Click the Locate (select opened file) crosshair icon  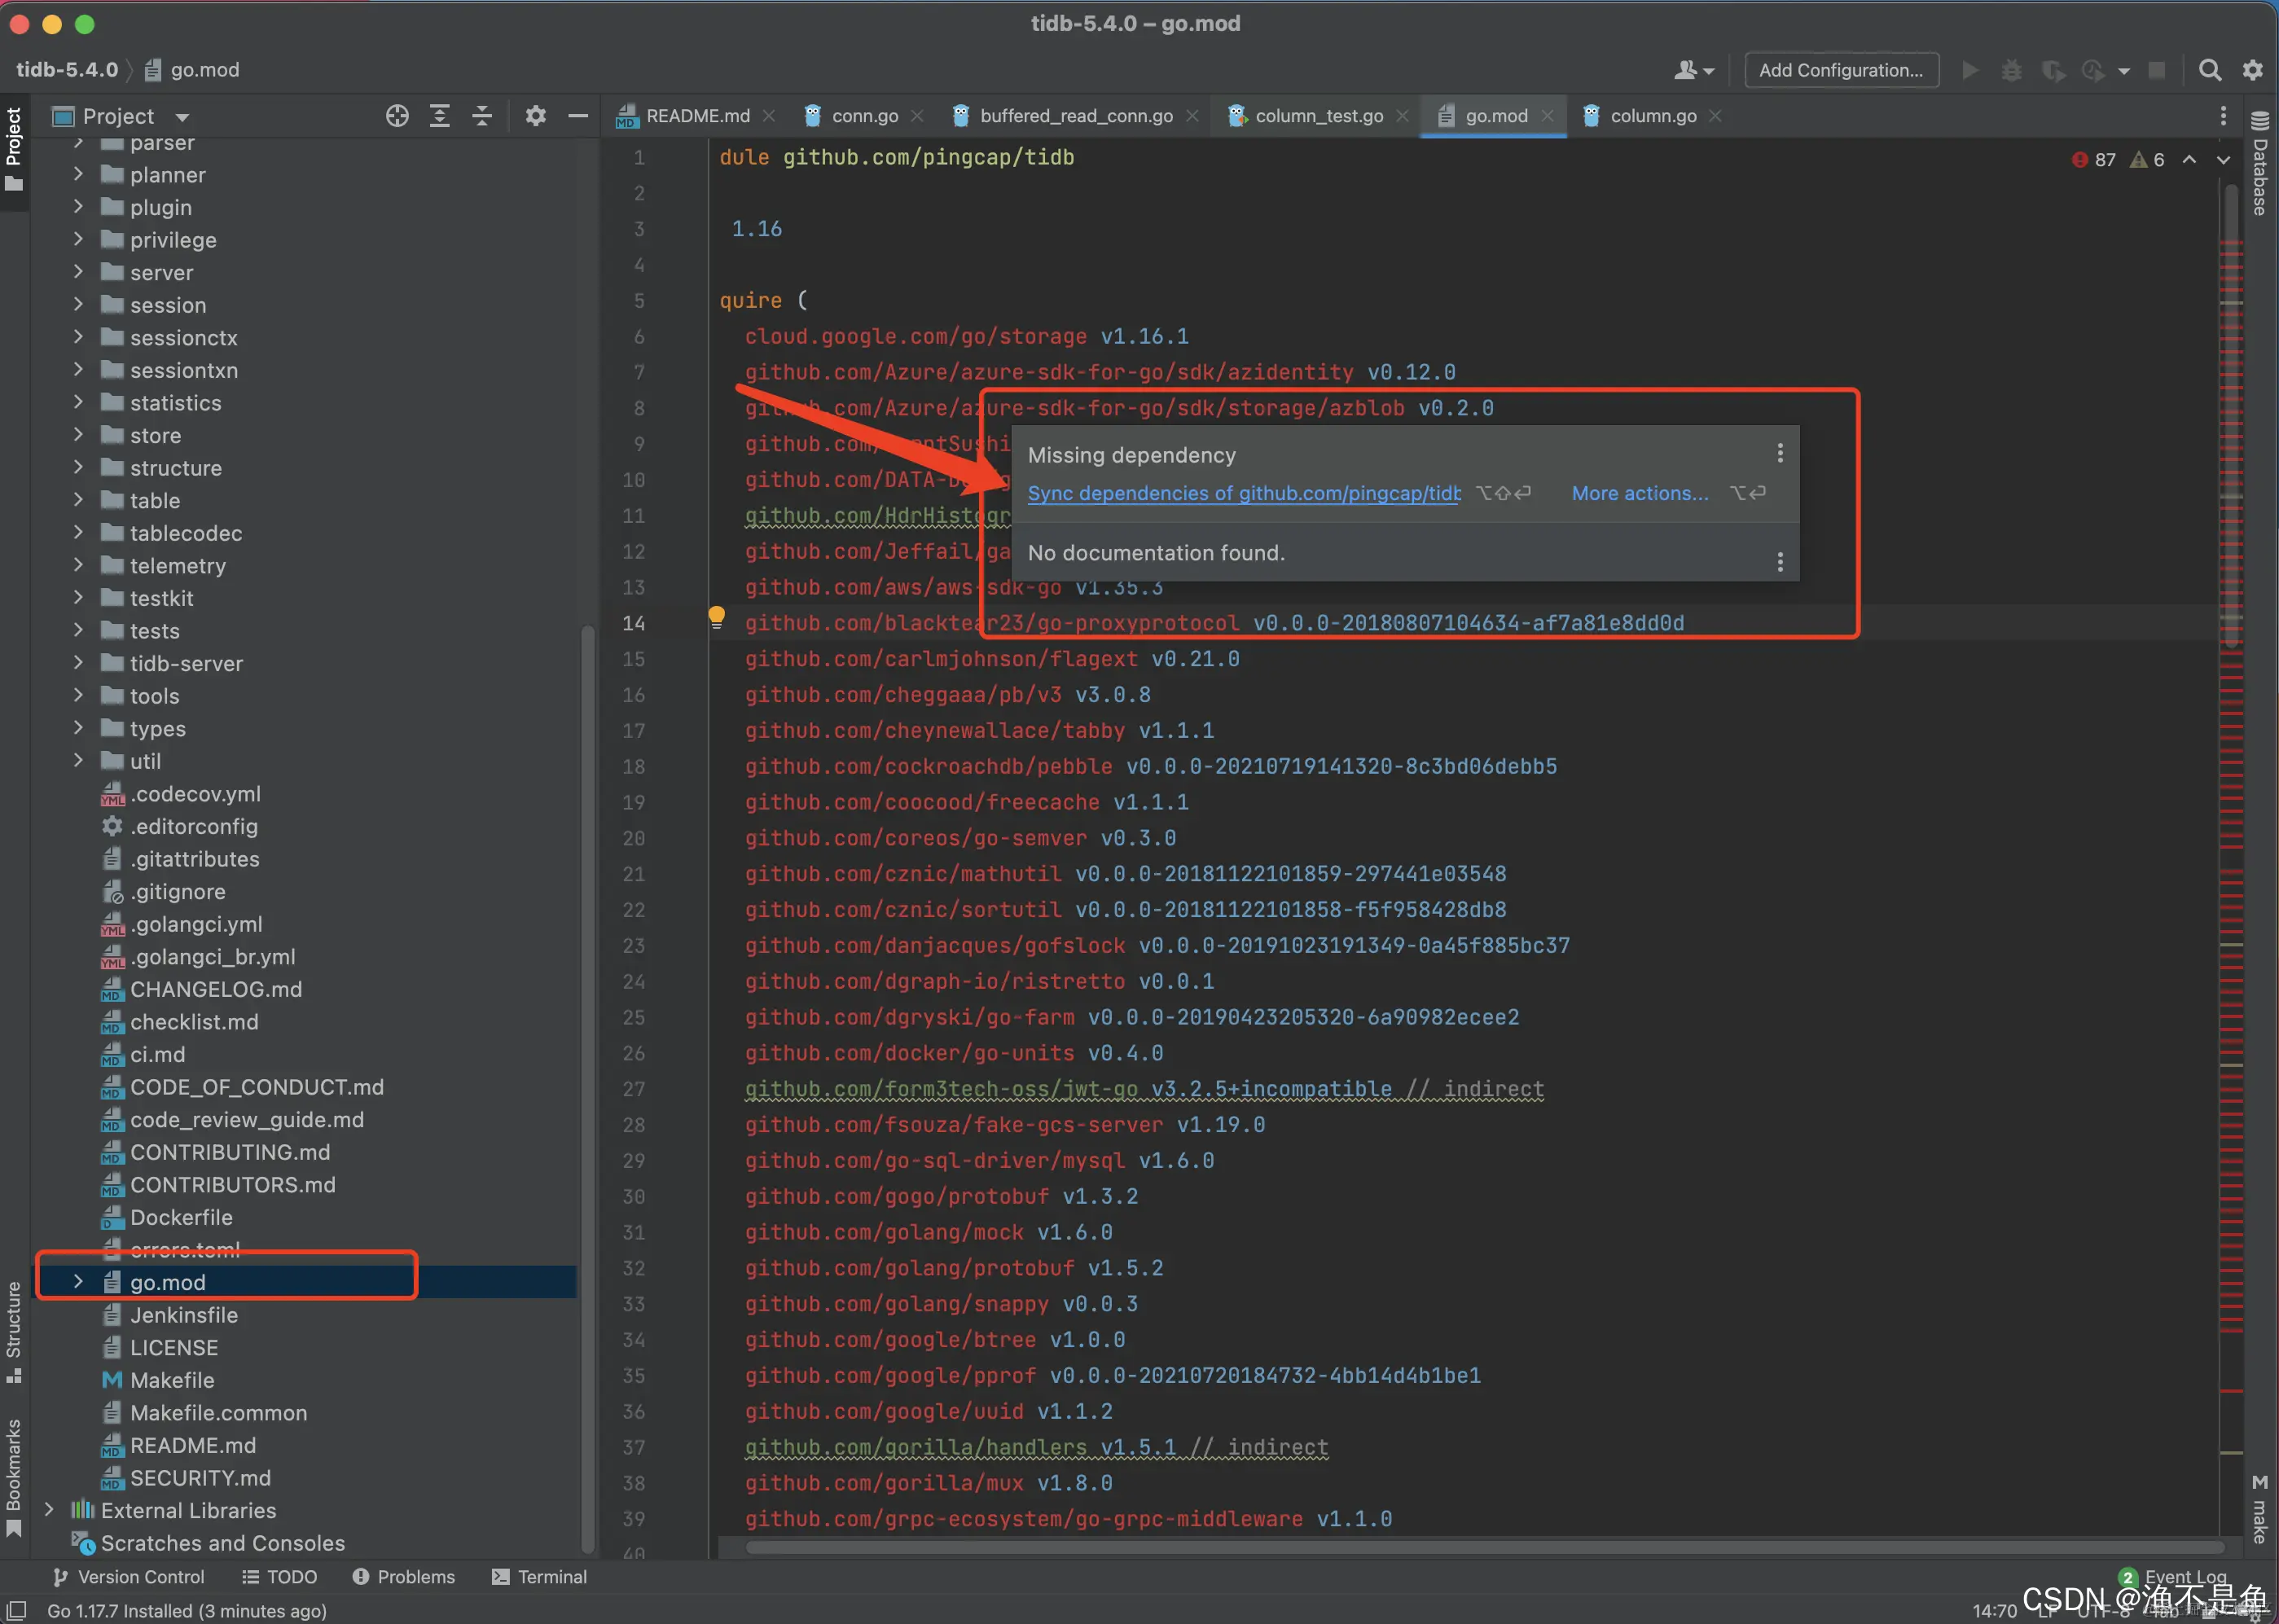click(x=397, y=116)
